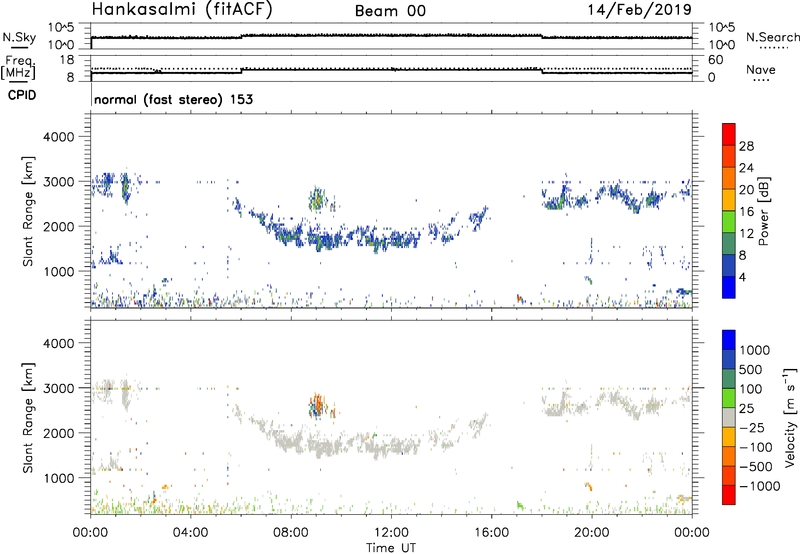Click the 18 tick on the frequency axis

(67, 59)
